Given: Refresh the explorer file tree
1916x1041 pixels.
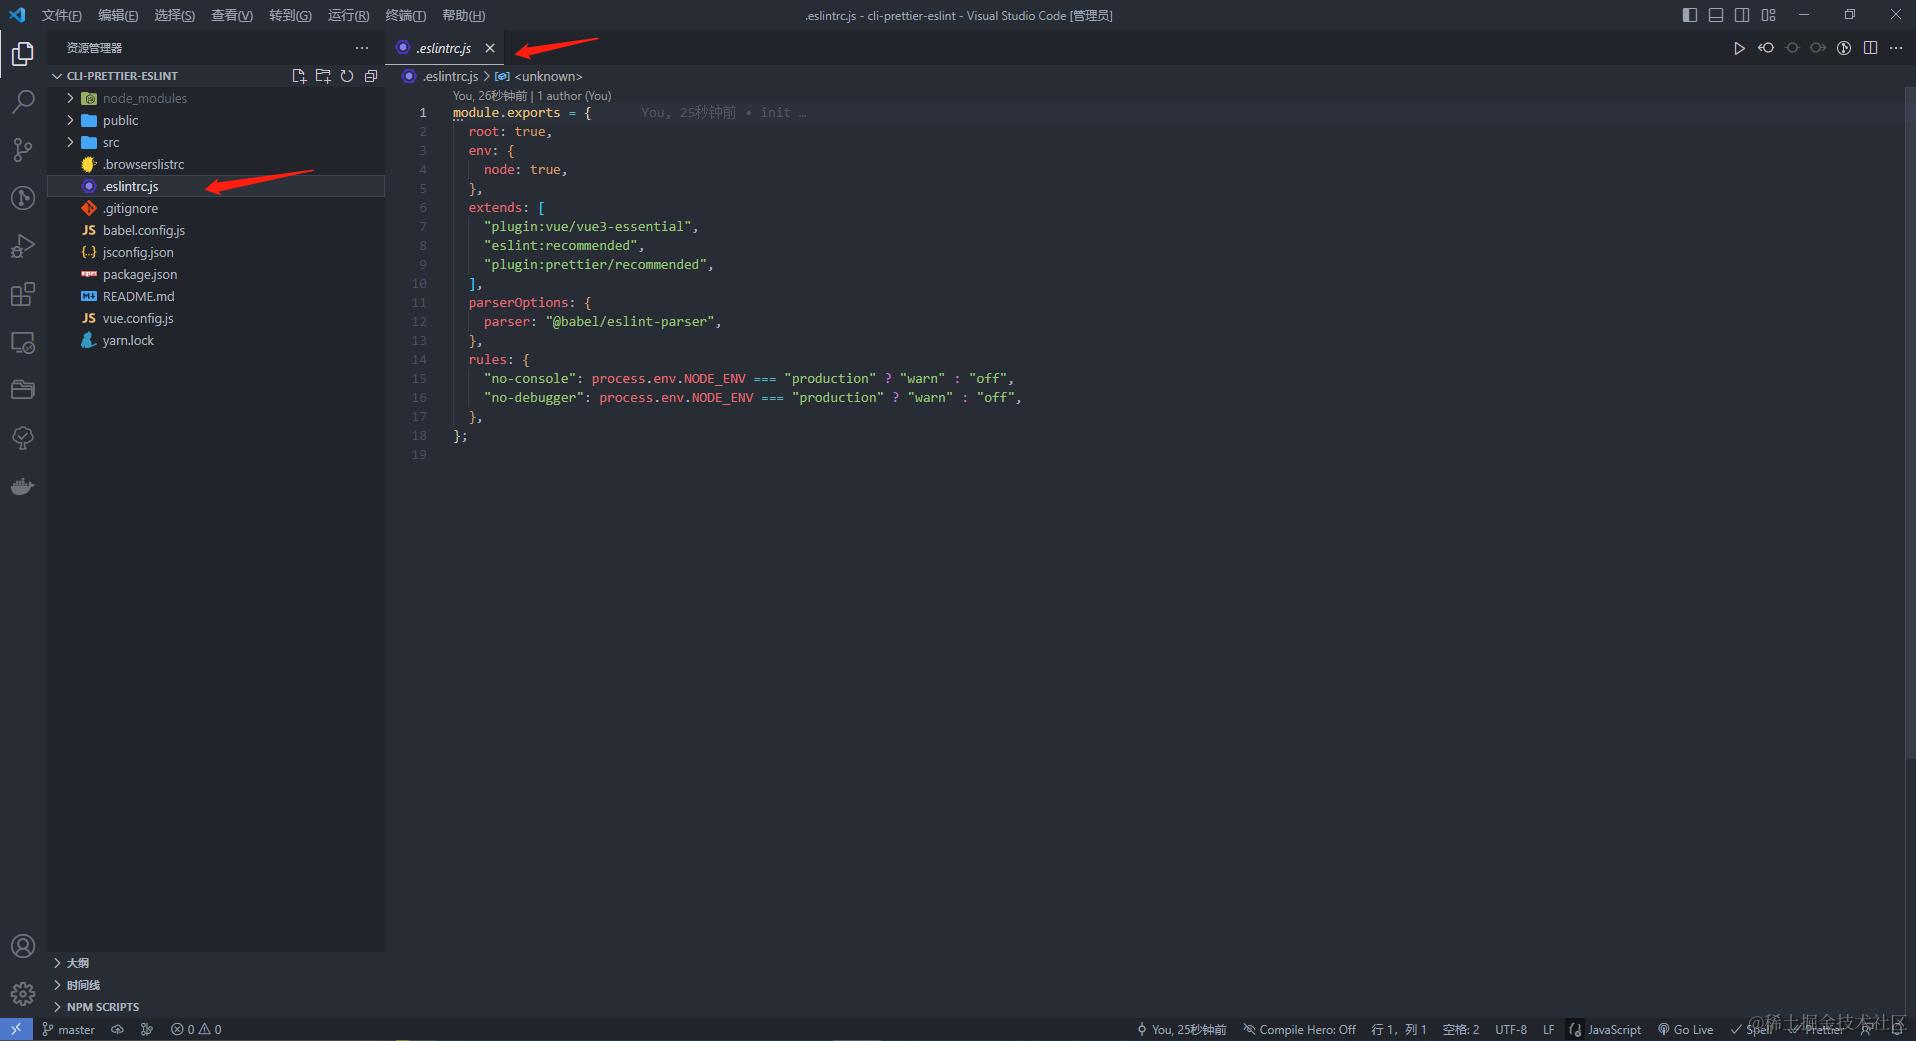Looking at the screenshot, I should pos(347,76).
